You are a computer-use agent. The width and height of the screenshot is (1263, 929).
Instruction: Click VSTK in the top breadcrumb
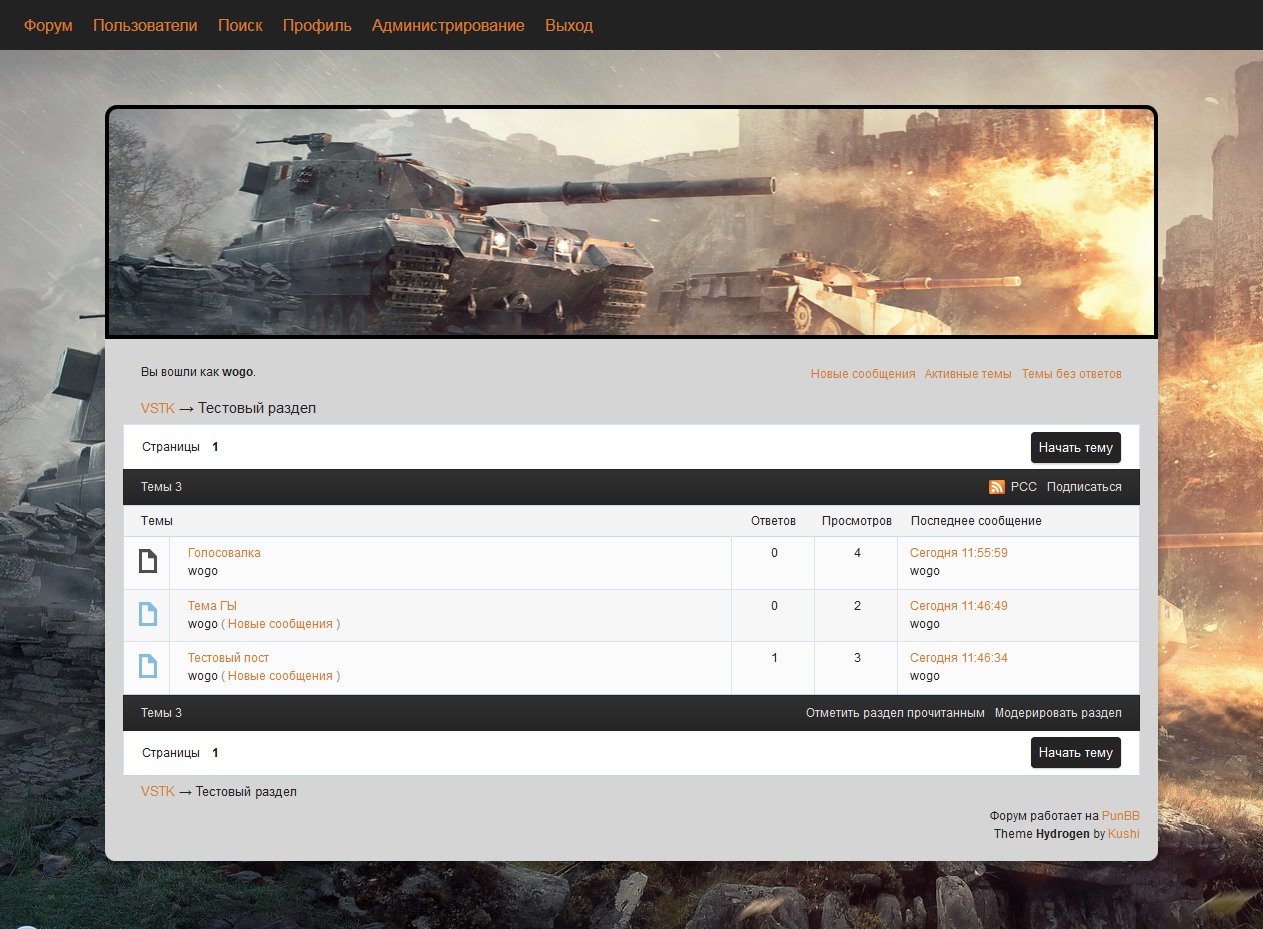click(x=158, y=408)
